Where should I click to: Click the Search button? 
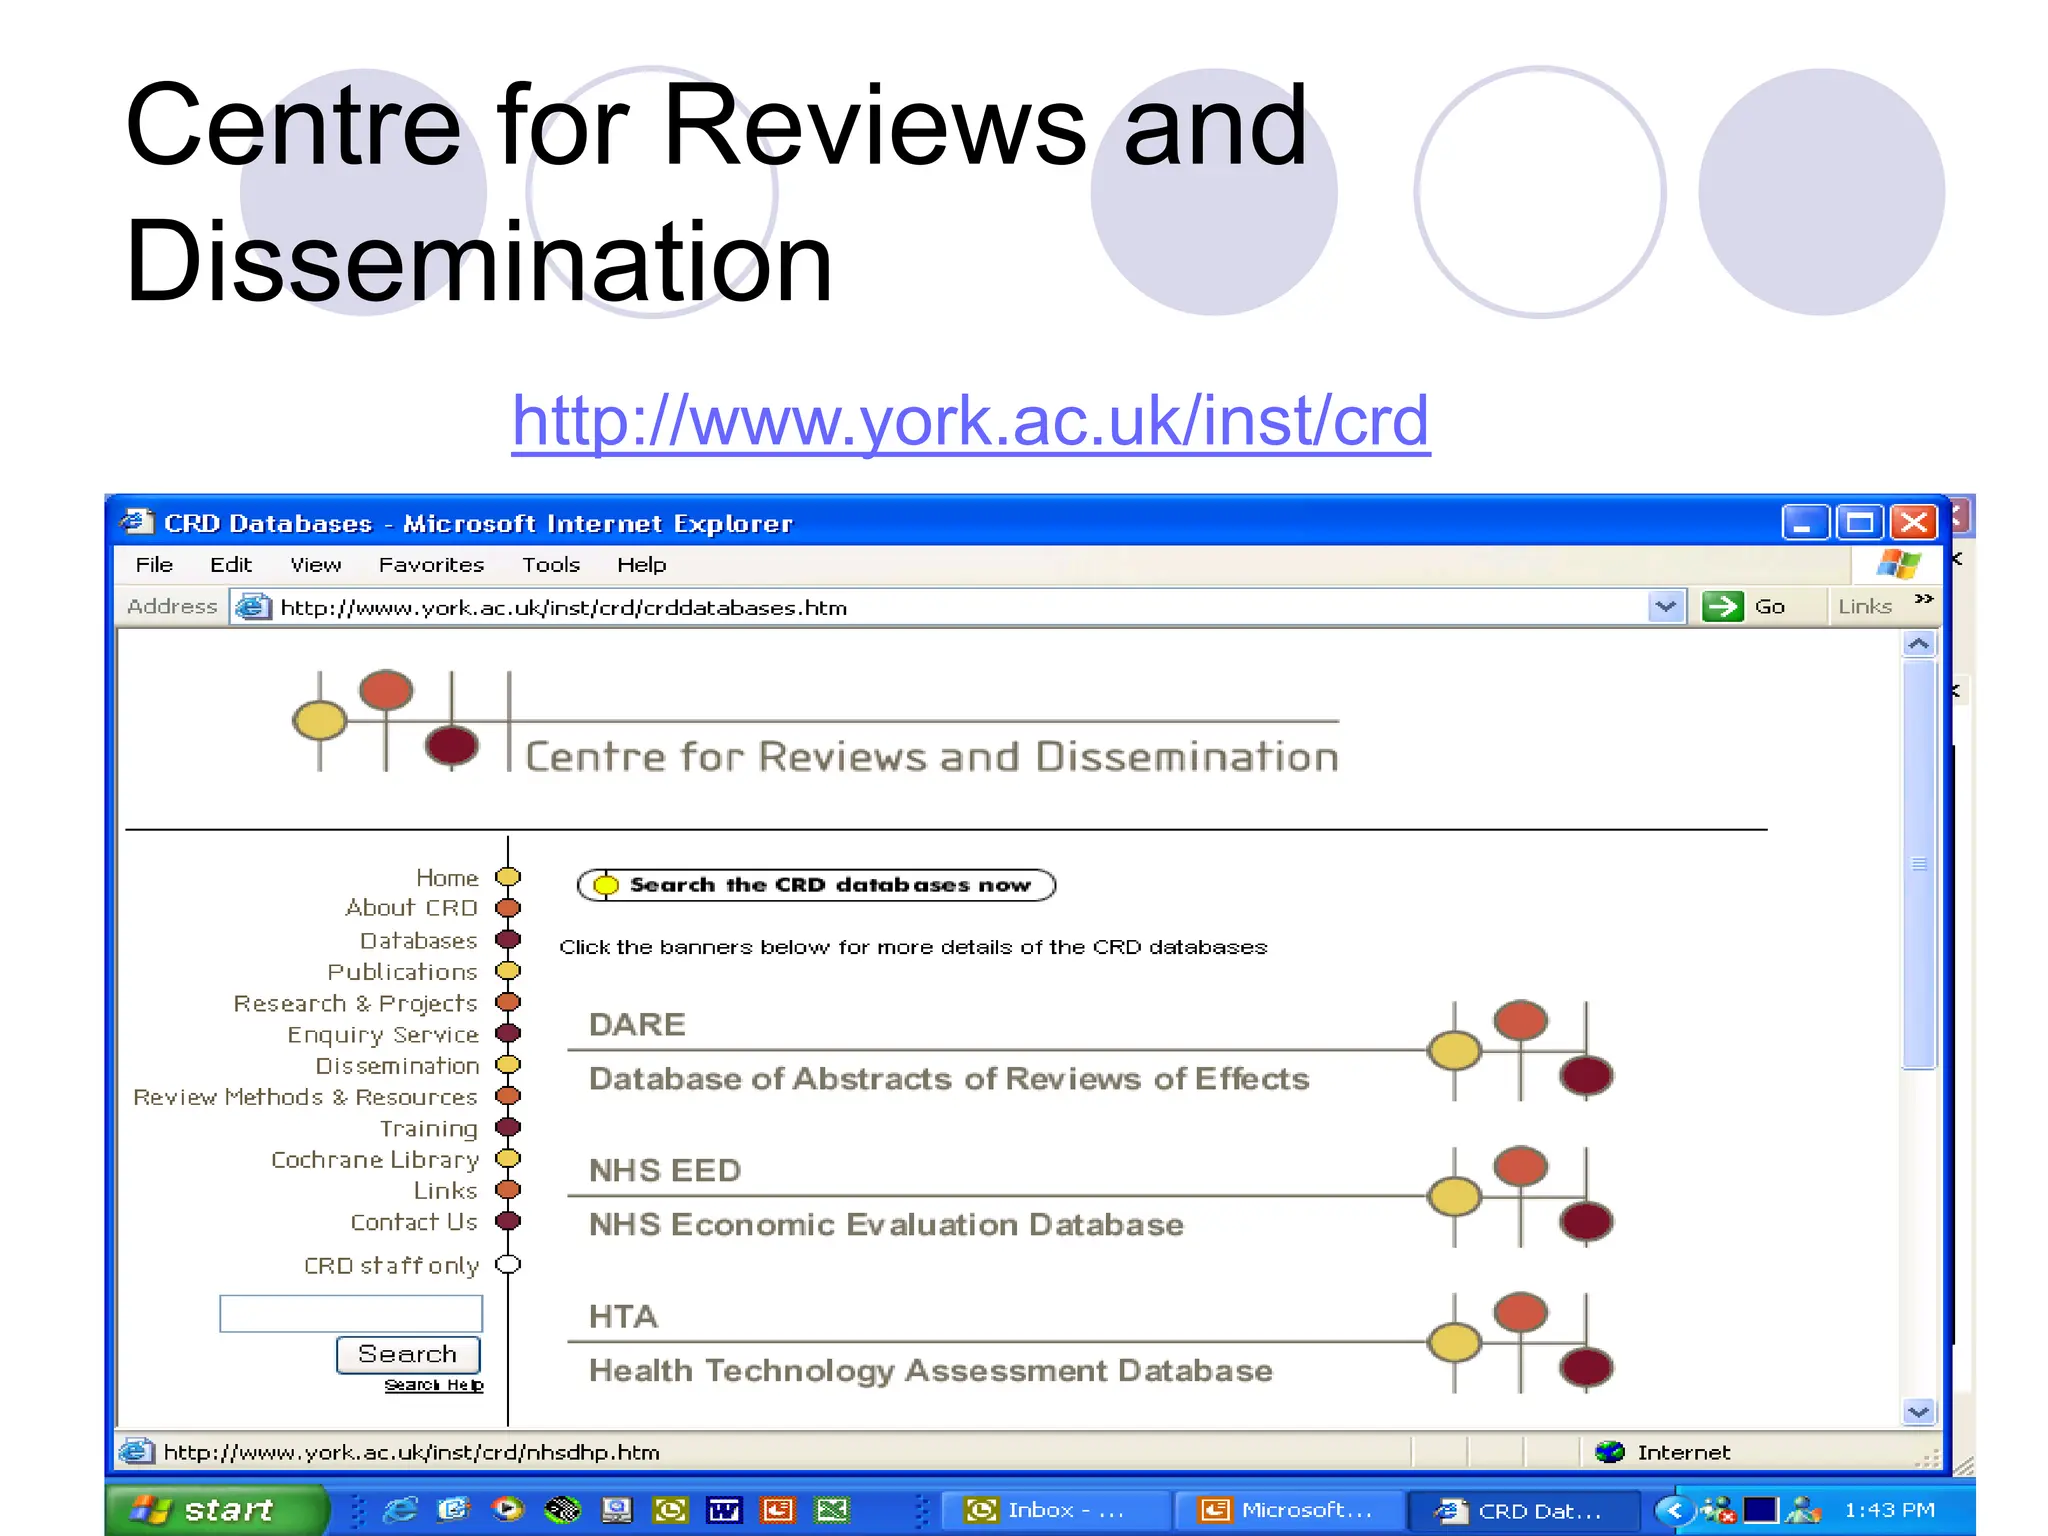coord(408,1354)
